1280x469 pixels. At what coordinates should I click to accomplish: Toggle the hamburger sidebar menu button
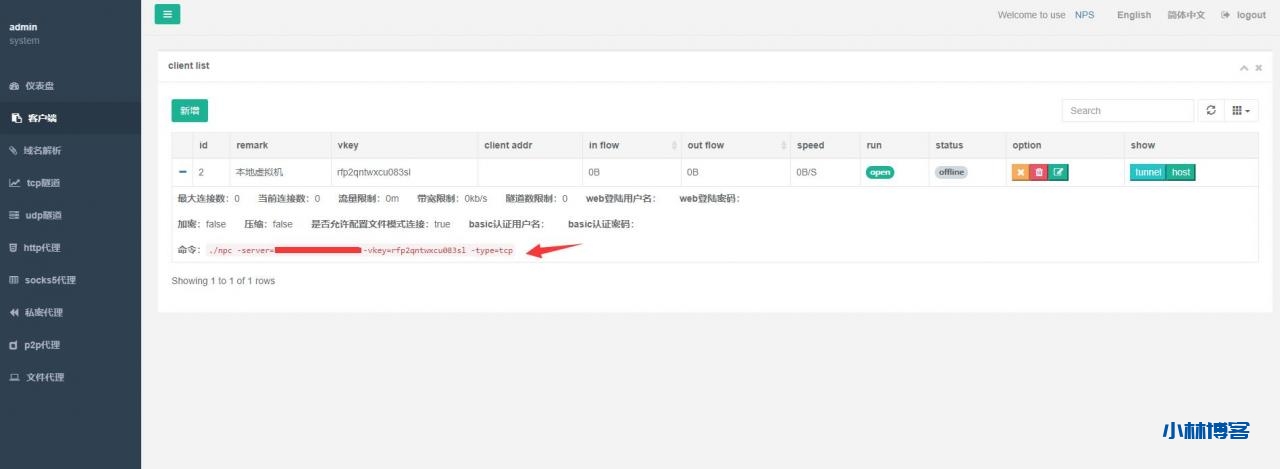pos(167,14)
